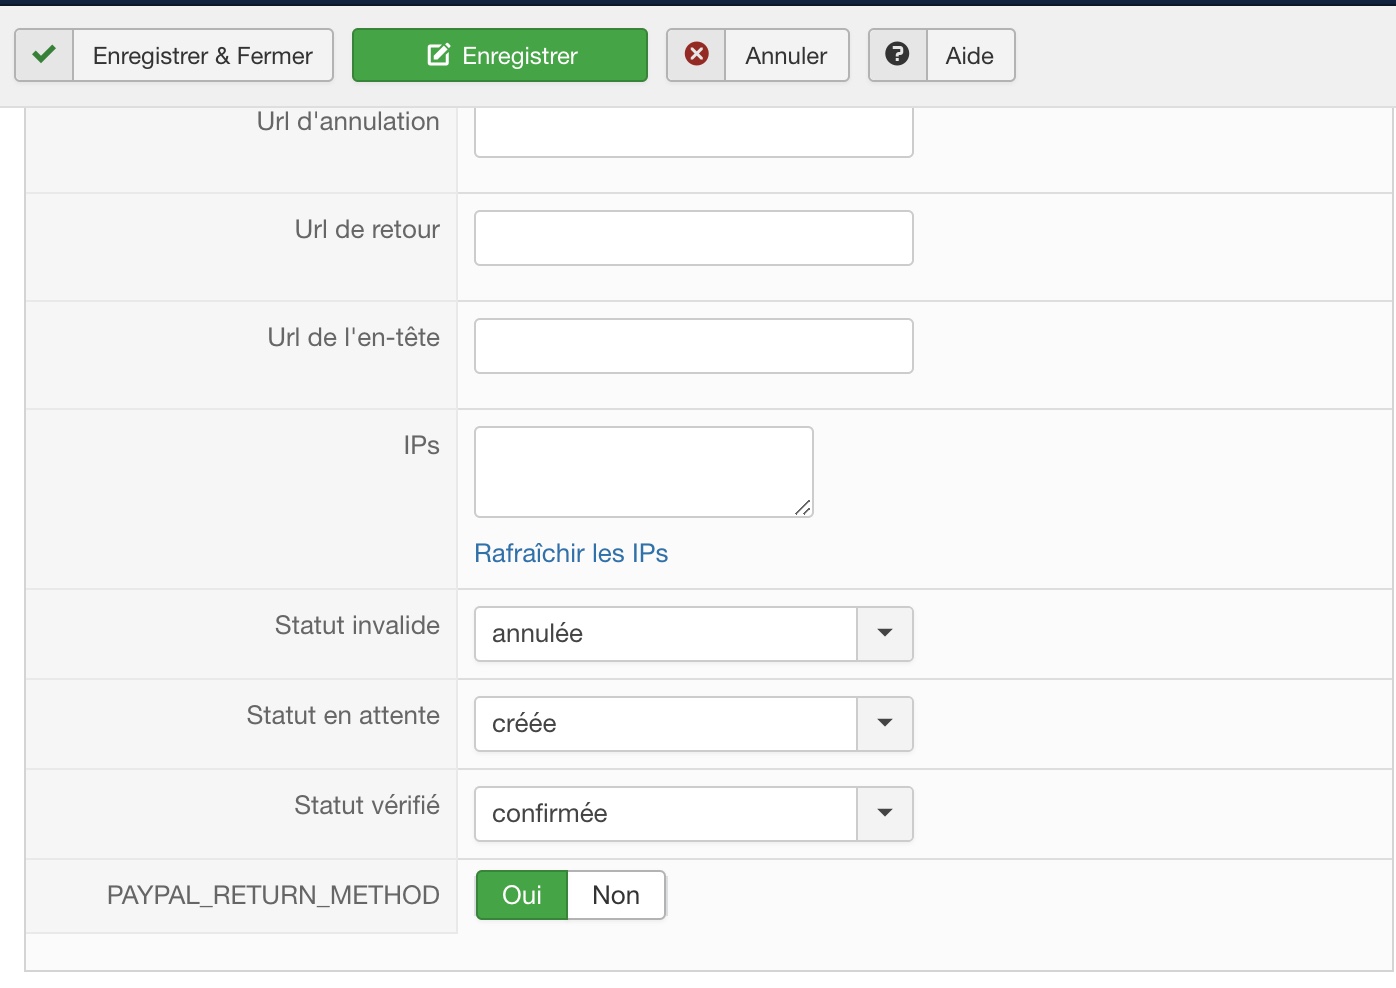This screenshot has height=988, width=1396.
Task: Expand the Statut en attente dropdown arrow
Action: coord(885,723)
